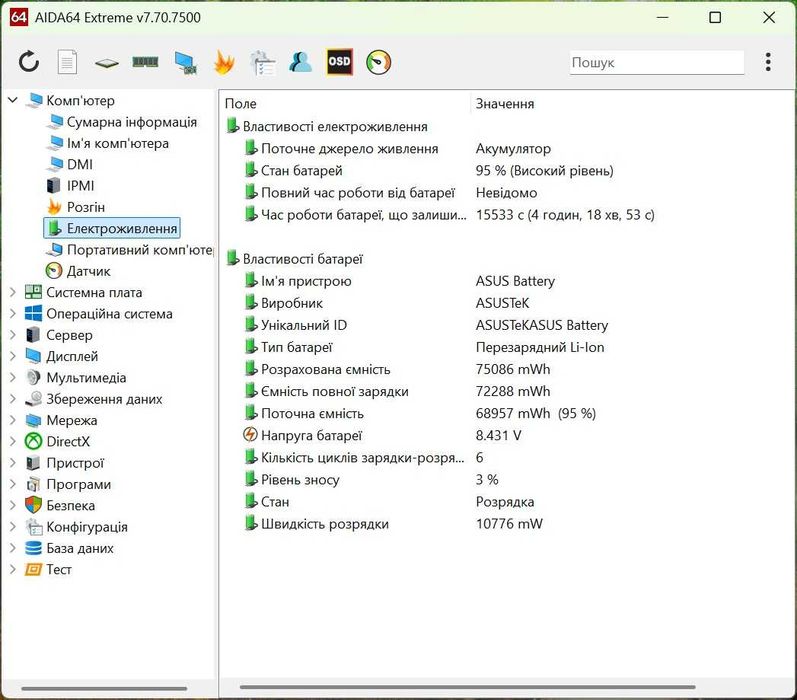797x700 pixels.
Task: Select Сумарна інформація in the tree
Action: coord(131,122)
